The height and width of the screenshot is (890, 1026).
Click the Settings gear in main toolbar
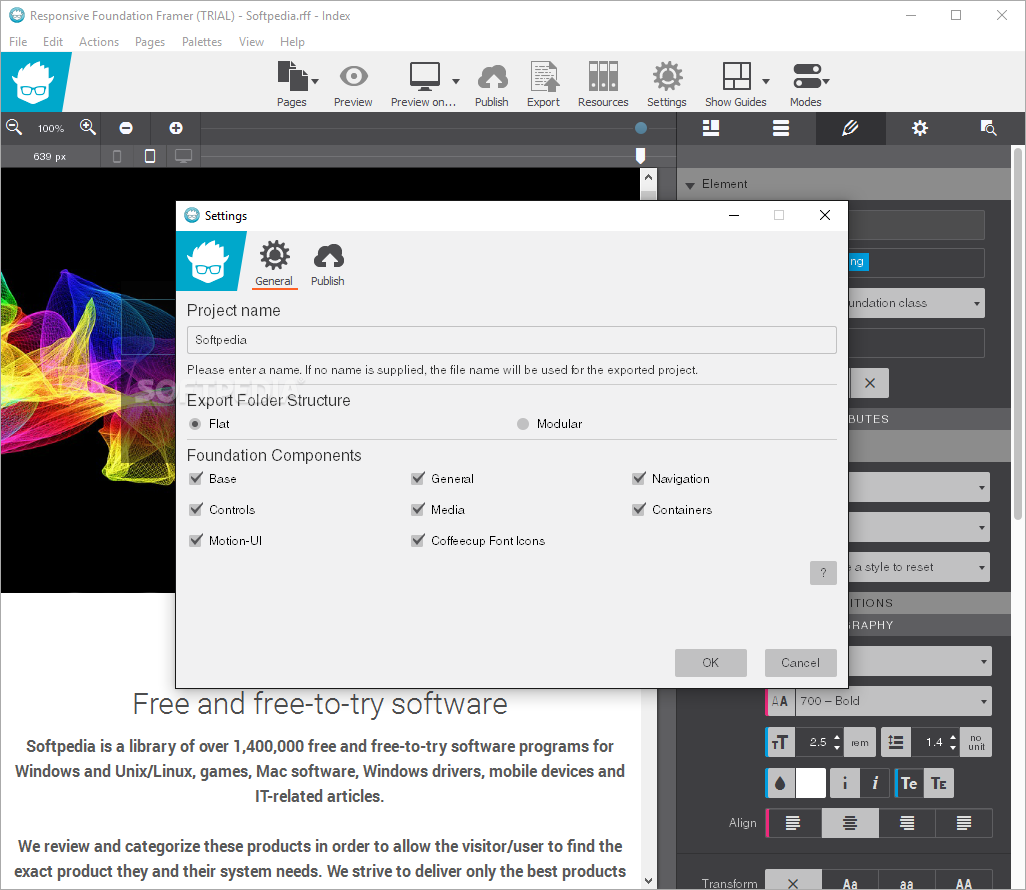click(667, 77)
